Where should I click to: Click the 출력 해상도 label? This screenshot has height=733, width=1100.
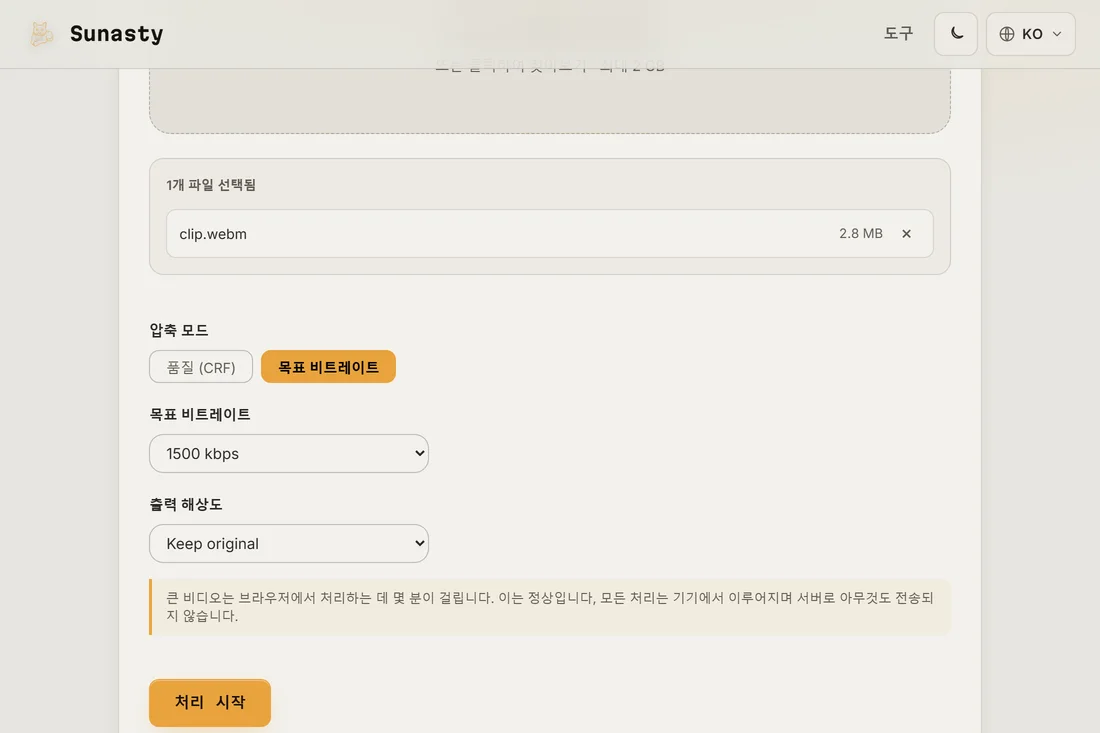point(186,504)
